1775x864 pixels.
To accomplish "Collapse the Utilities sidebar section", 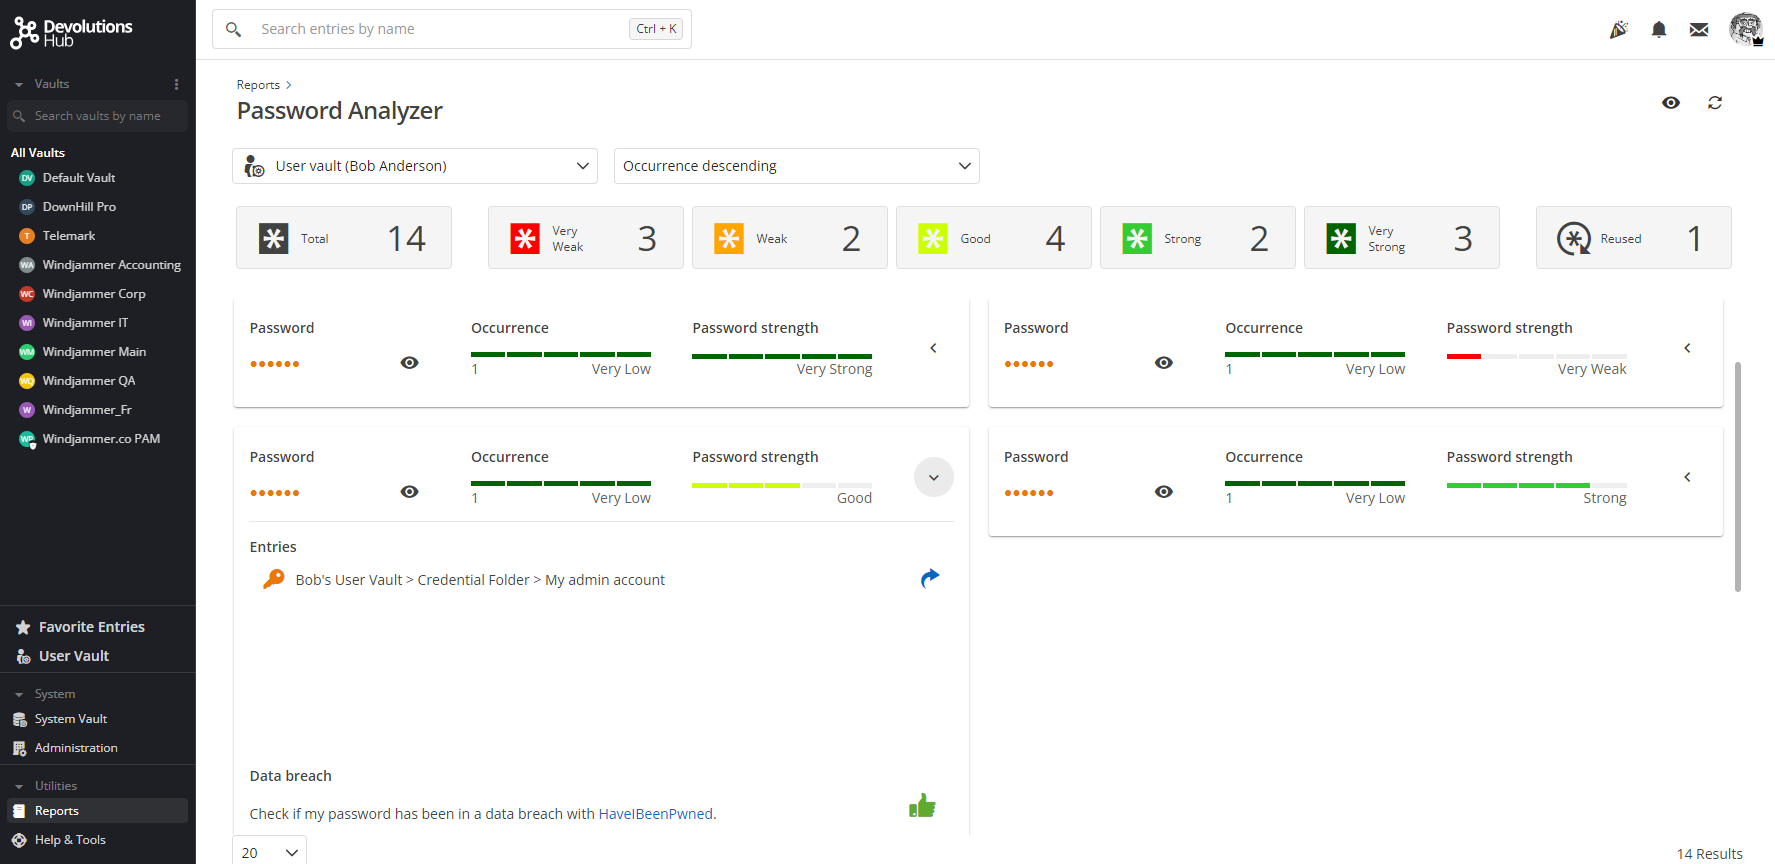I will [x=19, y=787].
